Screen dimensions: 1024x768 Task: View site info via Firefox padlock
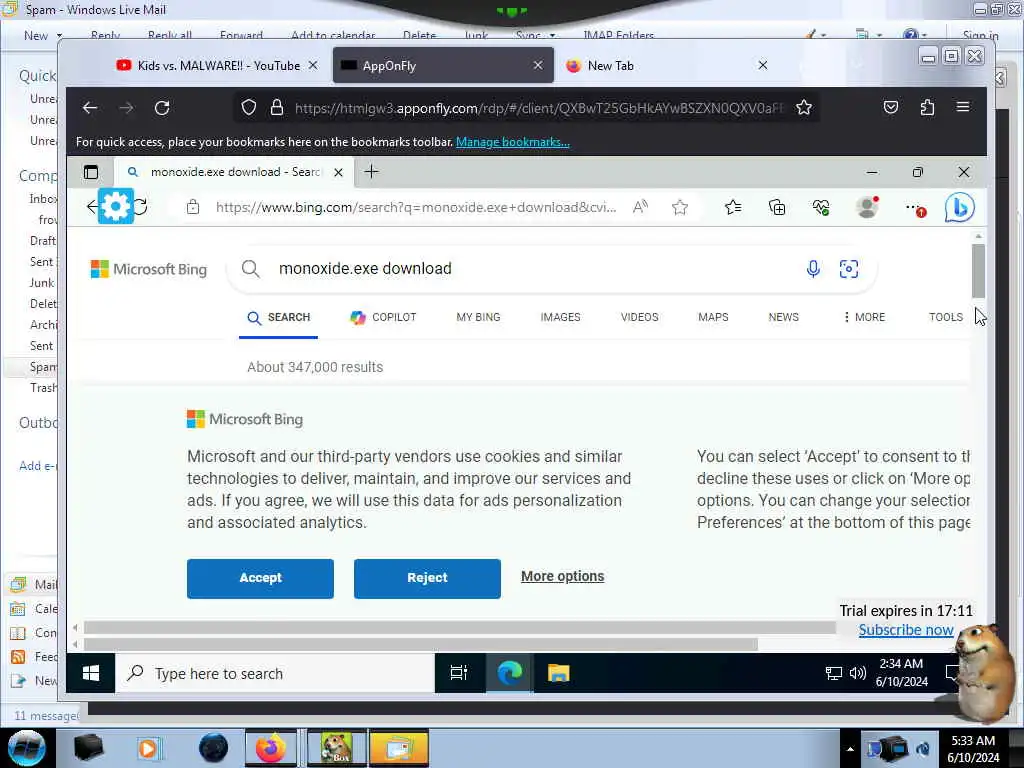pos(277,107)
